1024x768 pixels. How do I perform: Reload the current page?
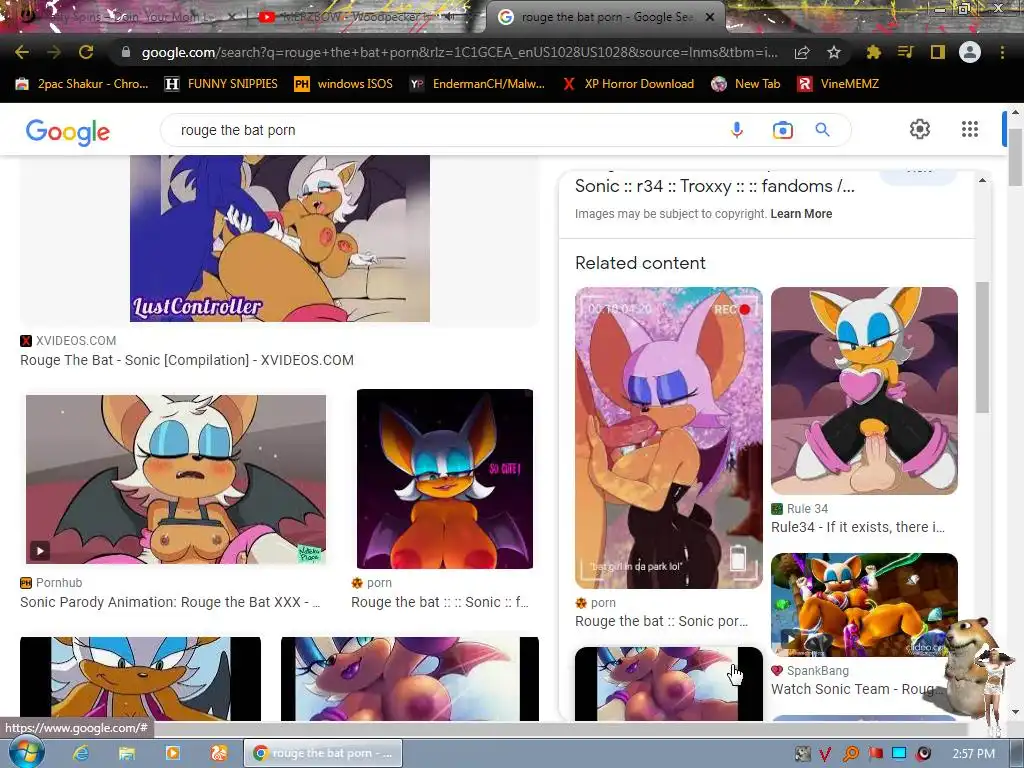coord(86,52)
